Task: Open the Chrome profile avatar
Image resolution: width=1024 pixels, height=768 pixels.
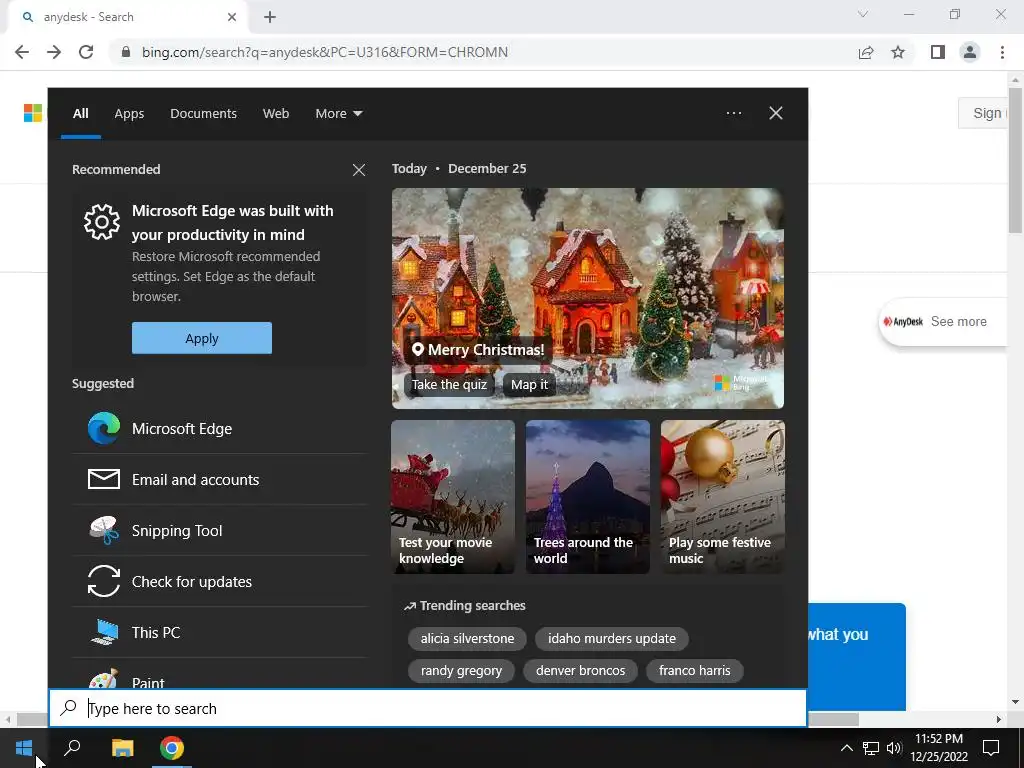Action: tap(970, 52)
